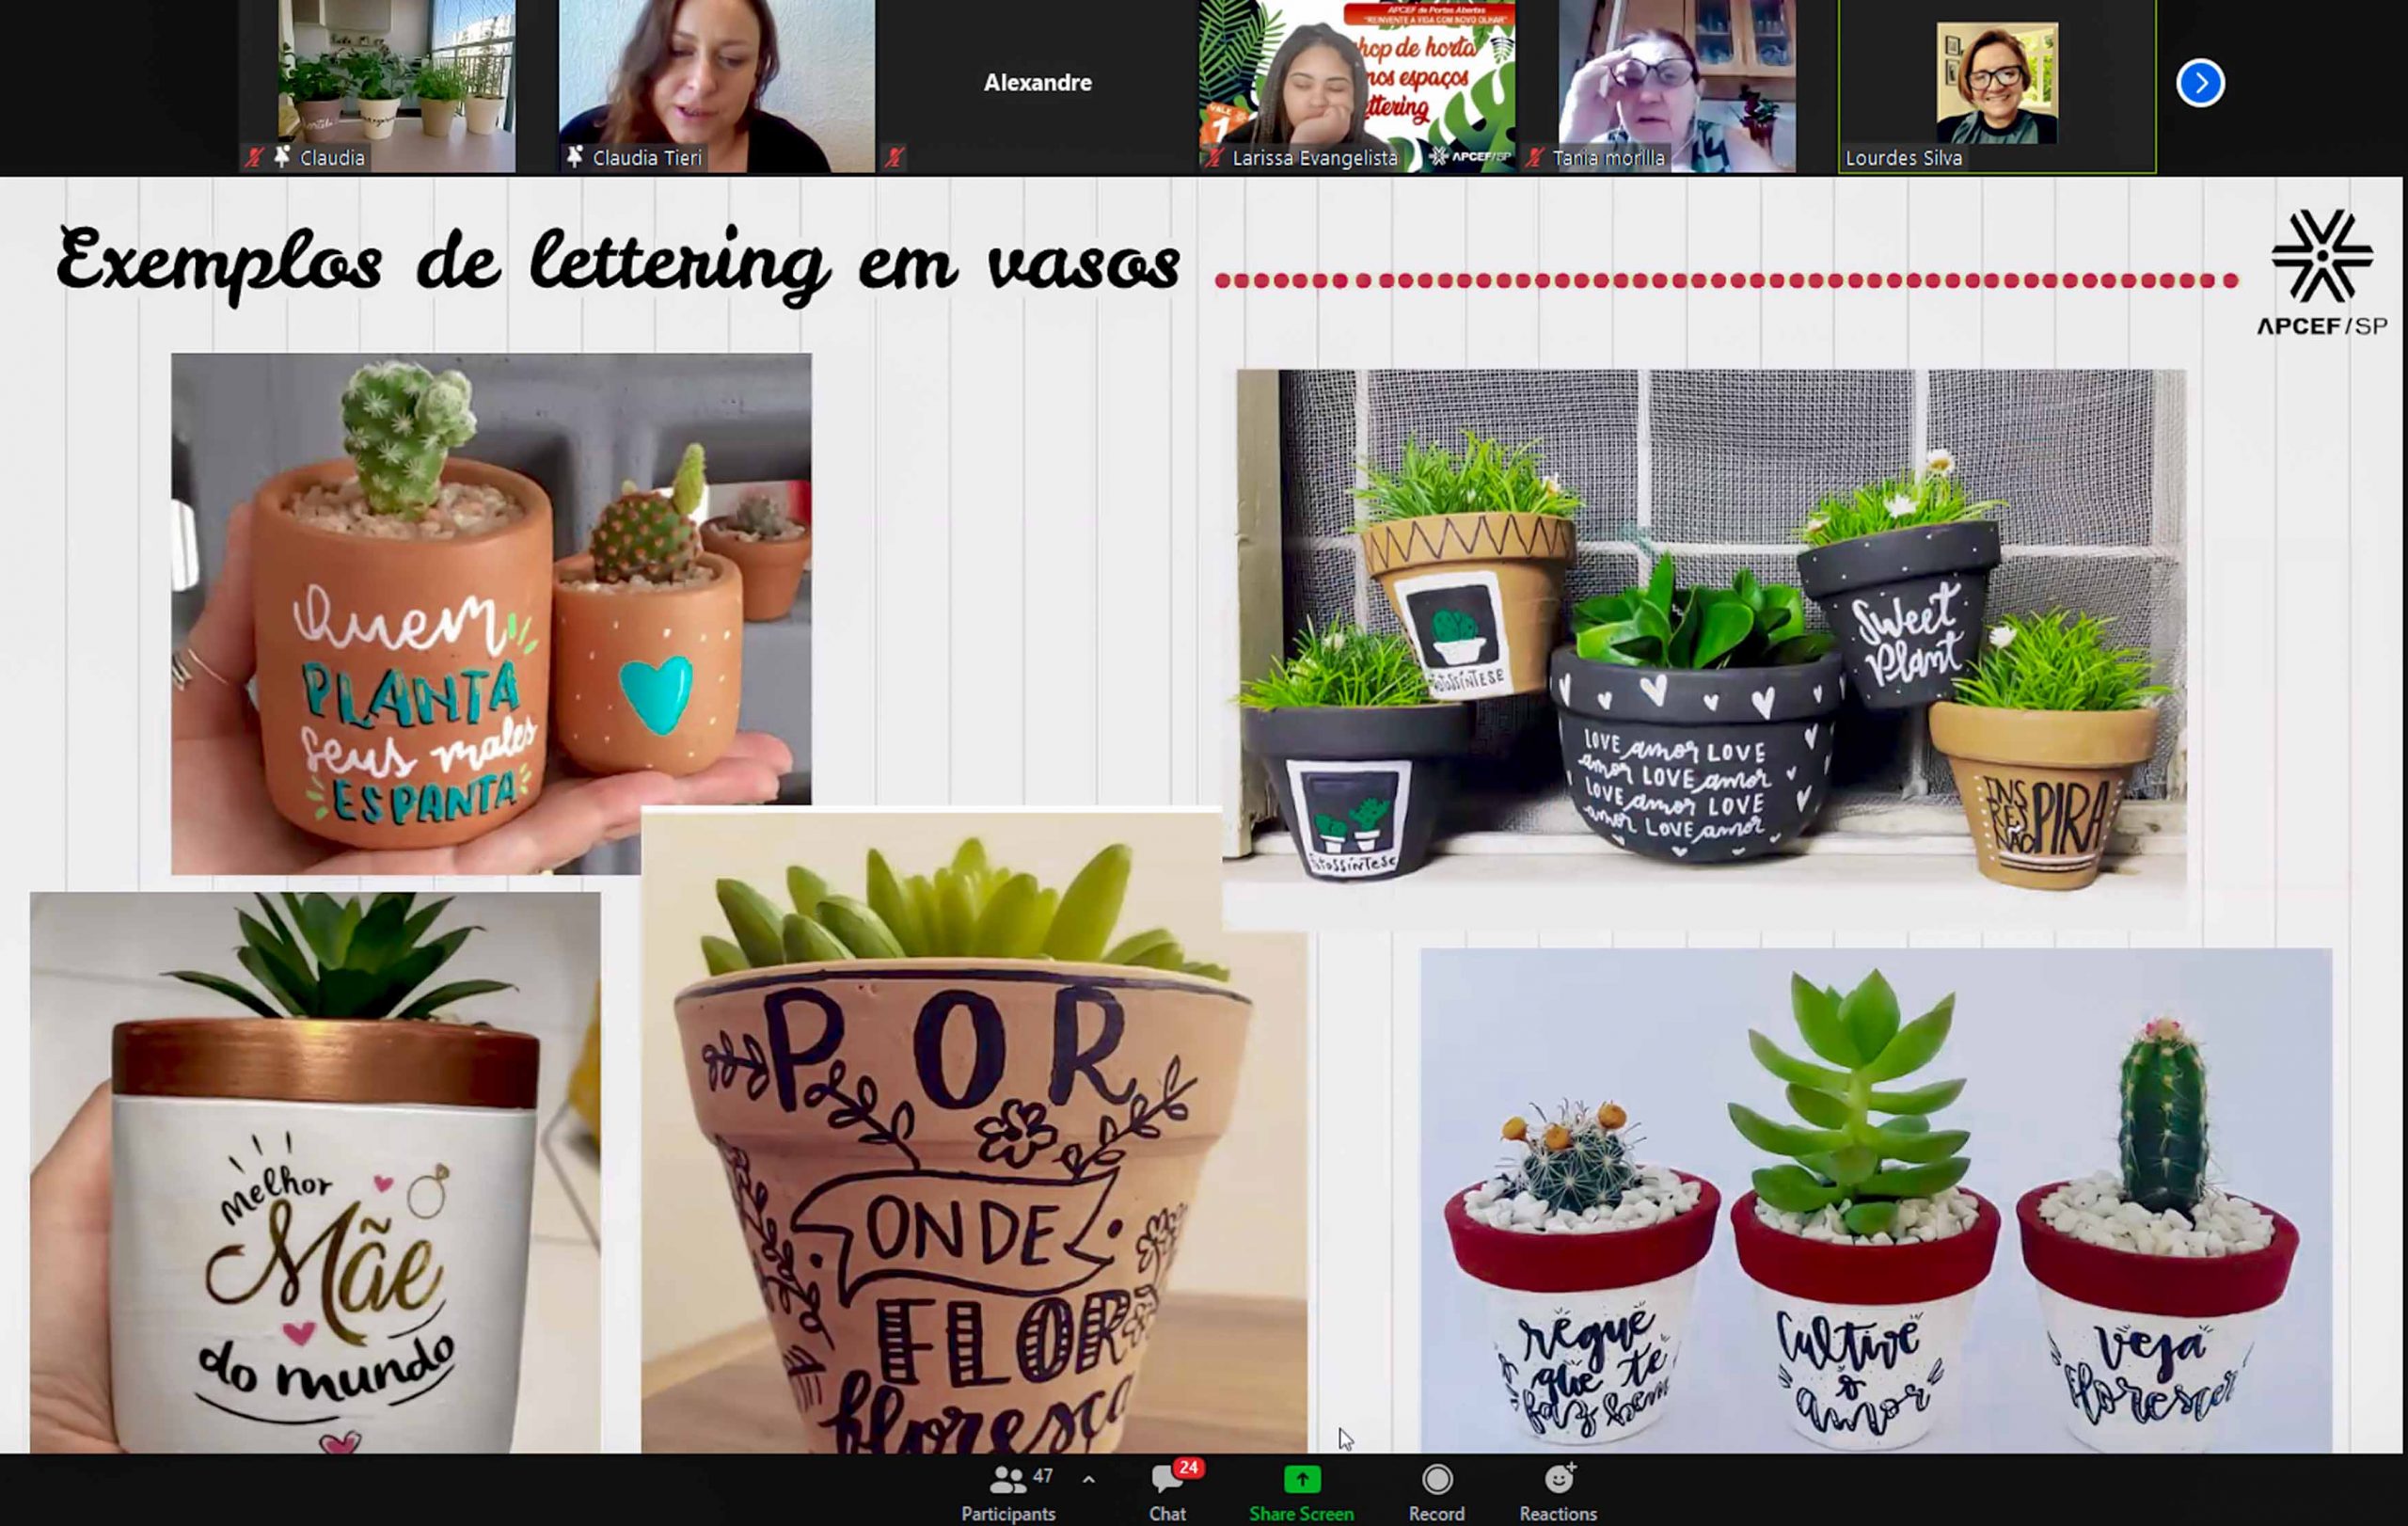Click the Participants text label
2408x1526 pixels.
click(x=1008, y=1513)
